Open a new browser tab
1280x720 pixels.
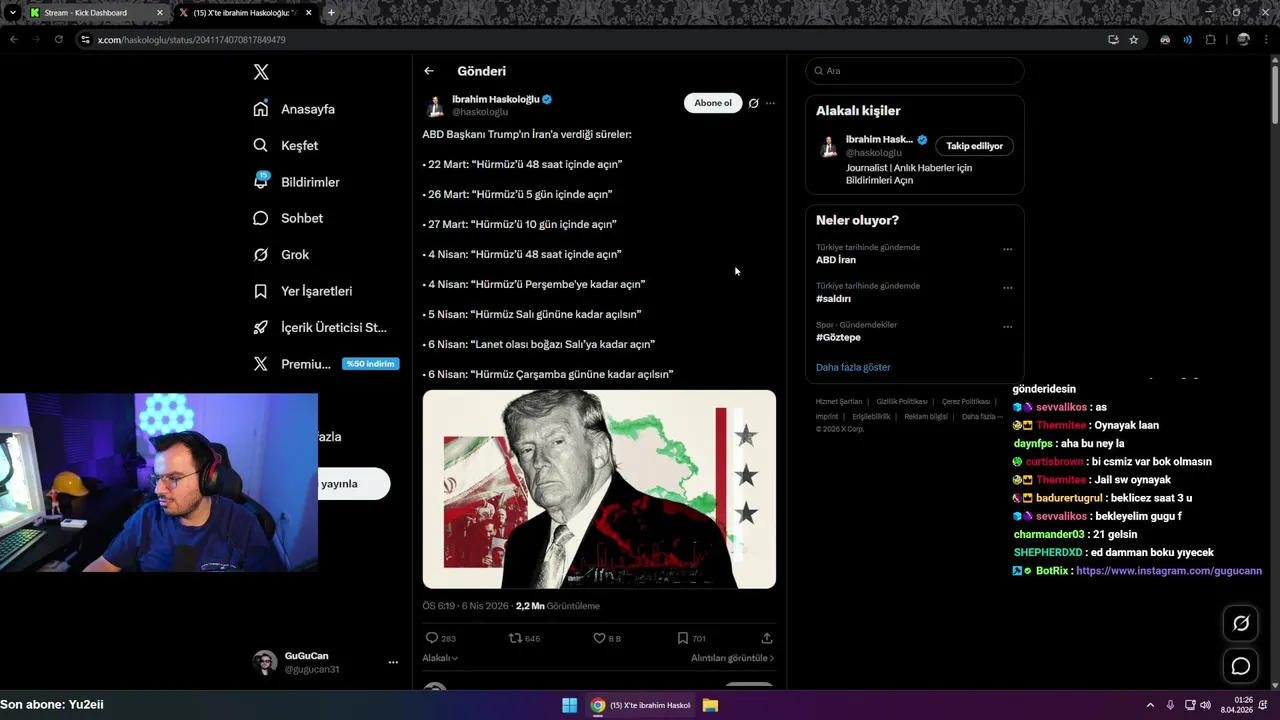[x=331, y=13]
